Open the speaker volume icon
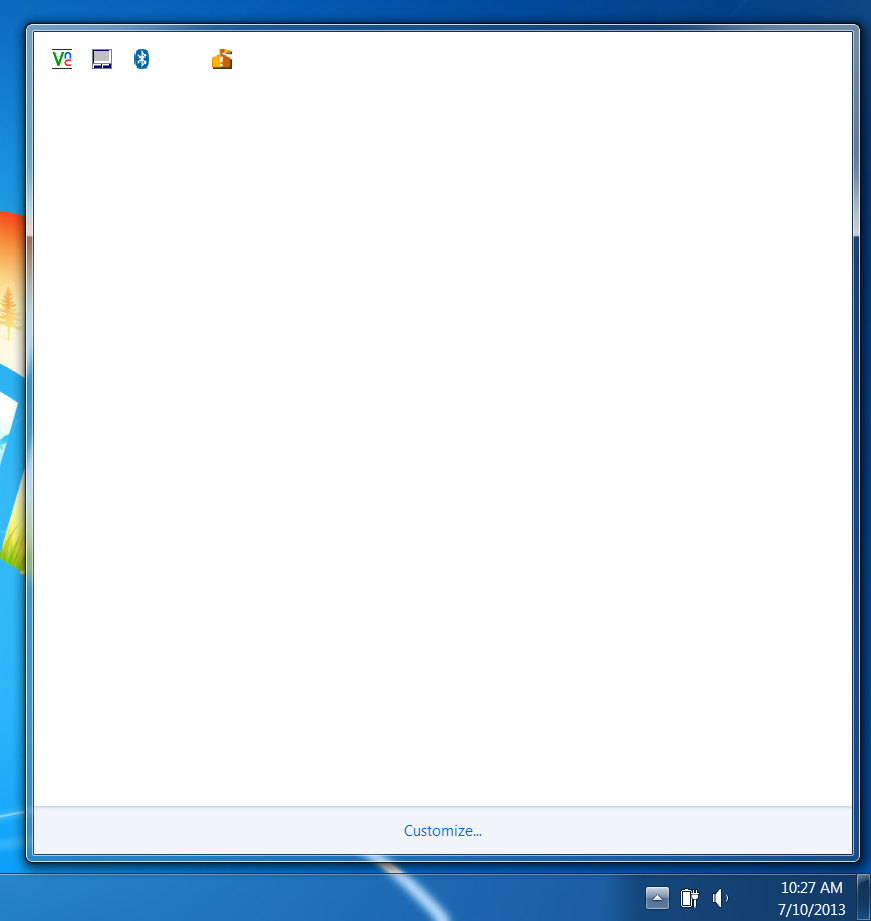Image resolution: width=871 pixels, height=921 pixels. (720, 898)
